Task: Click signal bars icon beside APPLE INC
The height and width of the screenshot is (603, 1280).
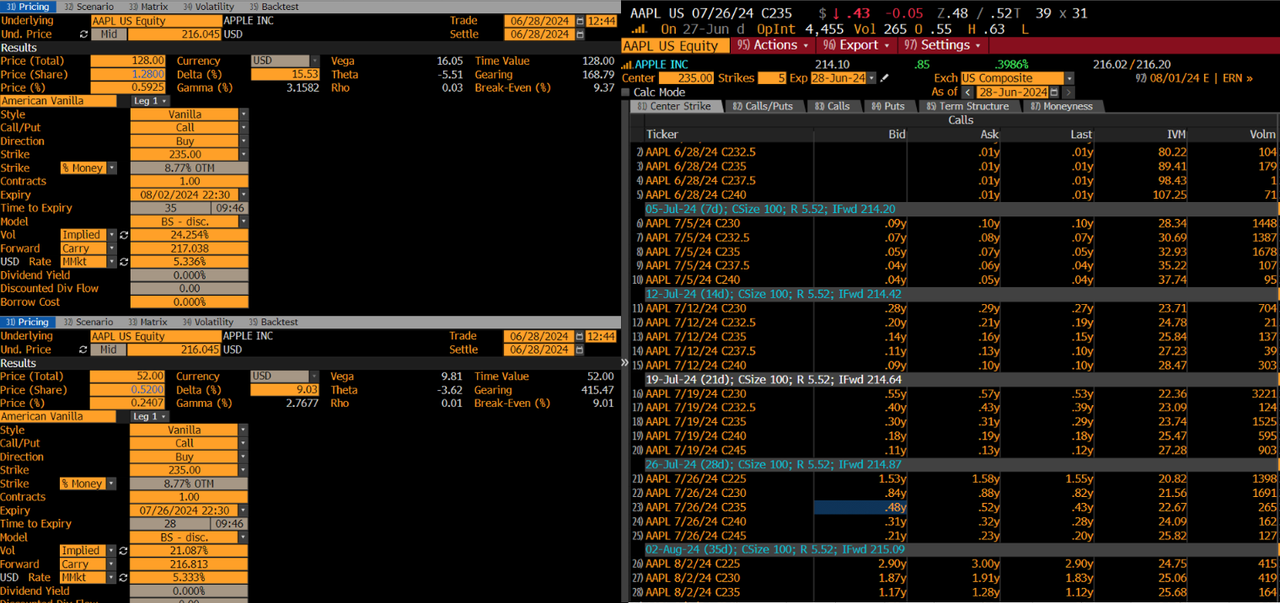Action: coord(629,64)
